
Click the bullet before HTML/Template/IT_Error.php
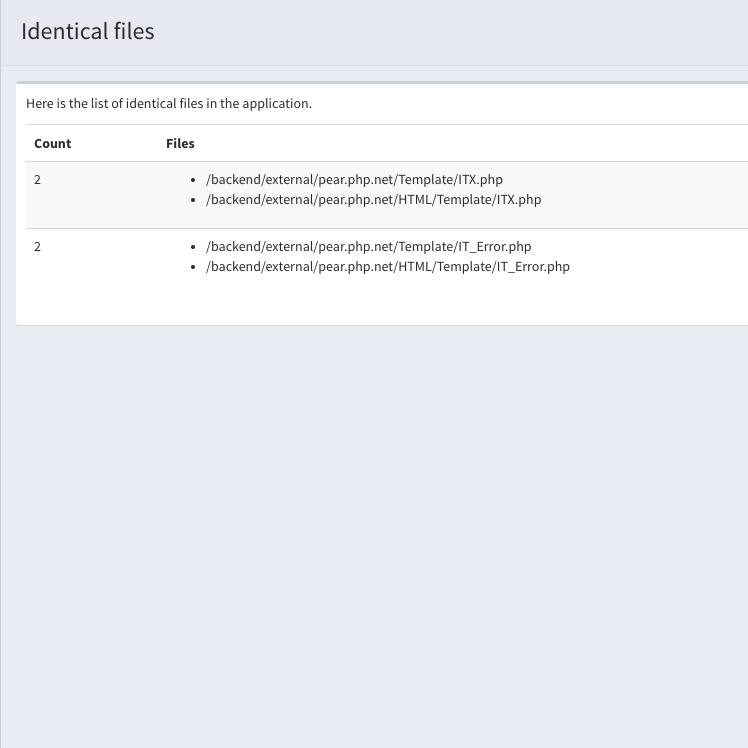coord(193,267)
